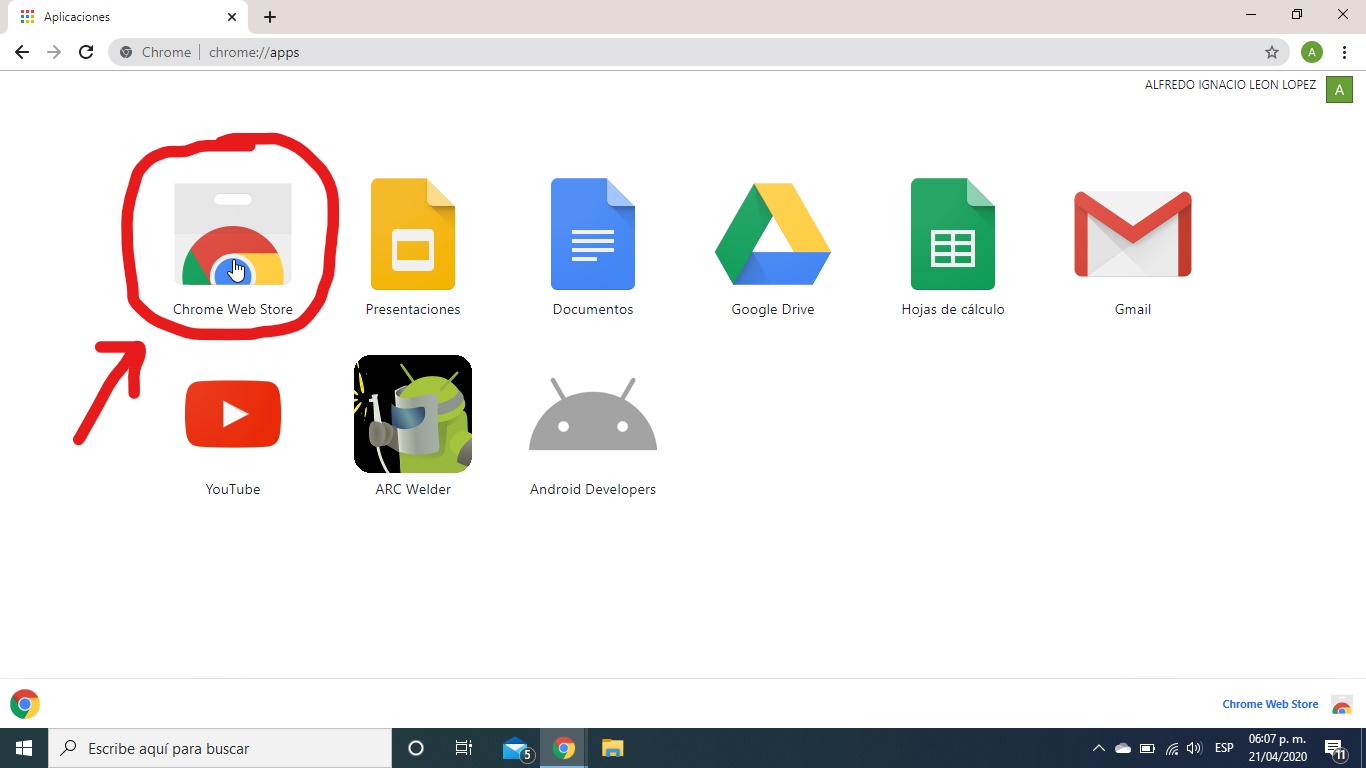Restore down the Chrome window
This screenshot has height=768, width=1366.
tap(1297, 15)
